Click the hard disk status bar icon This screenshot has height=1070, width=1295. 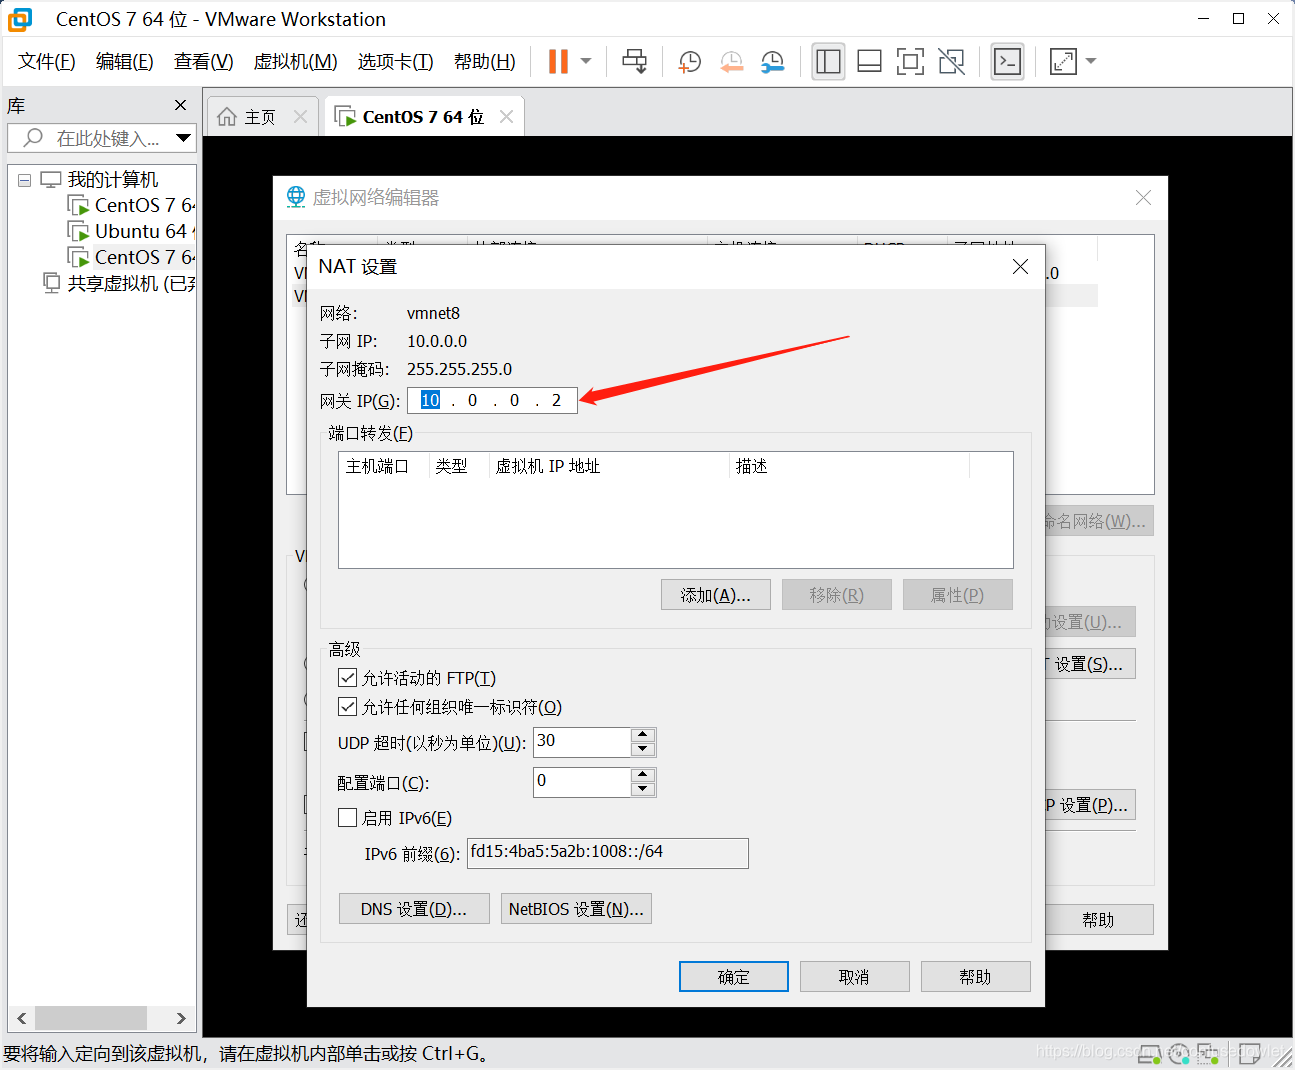pyautogui.click(x=1149, y=1053)
